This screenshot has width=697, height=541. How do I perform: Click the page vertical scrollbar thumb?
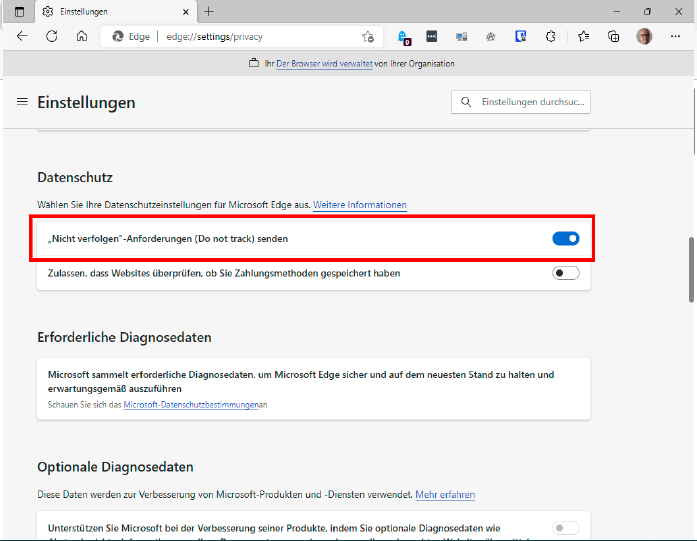pos(691,270)
